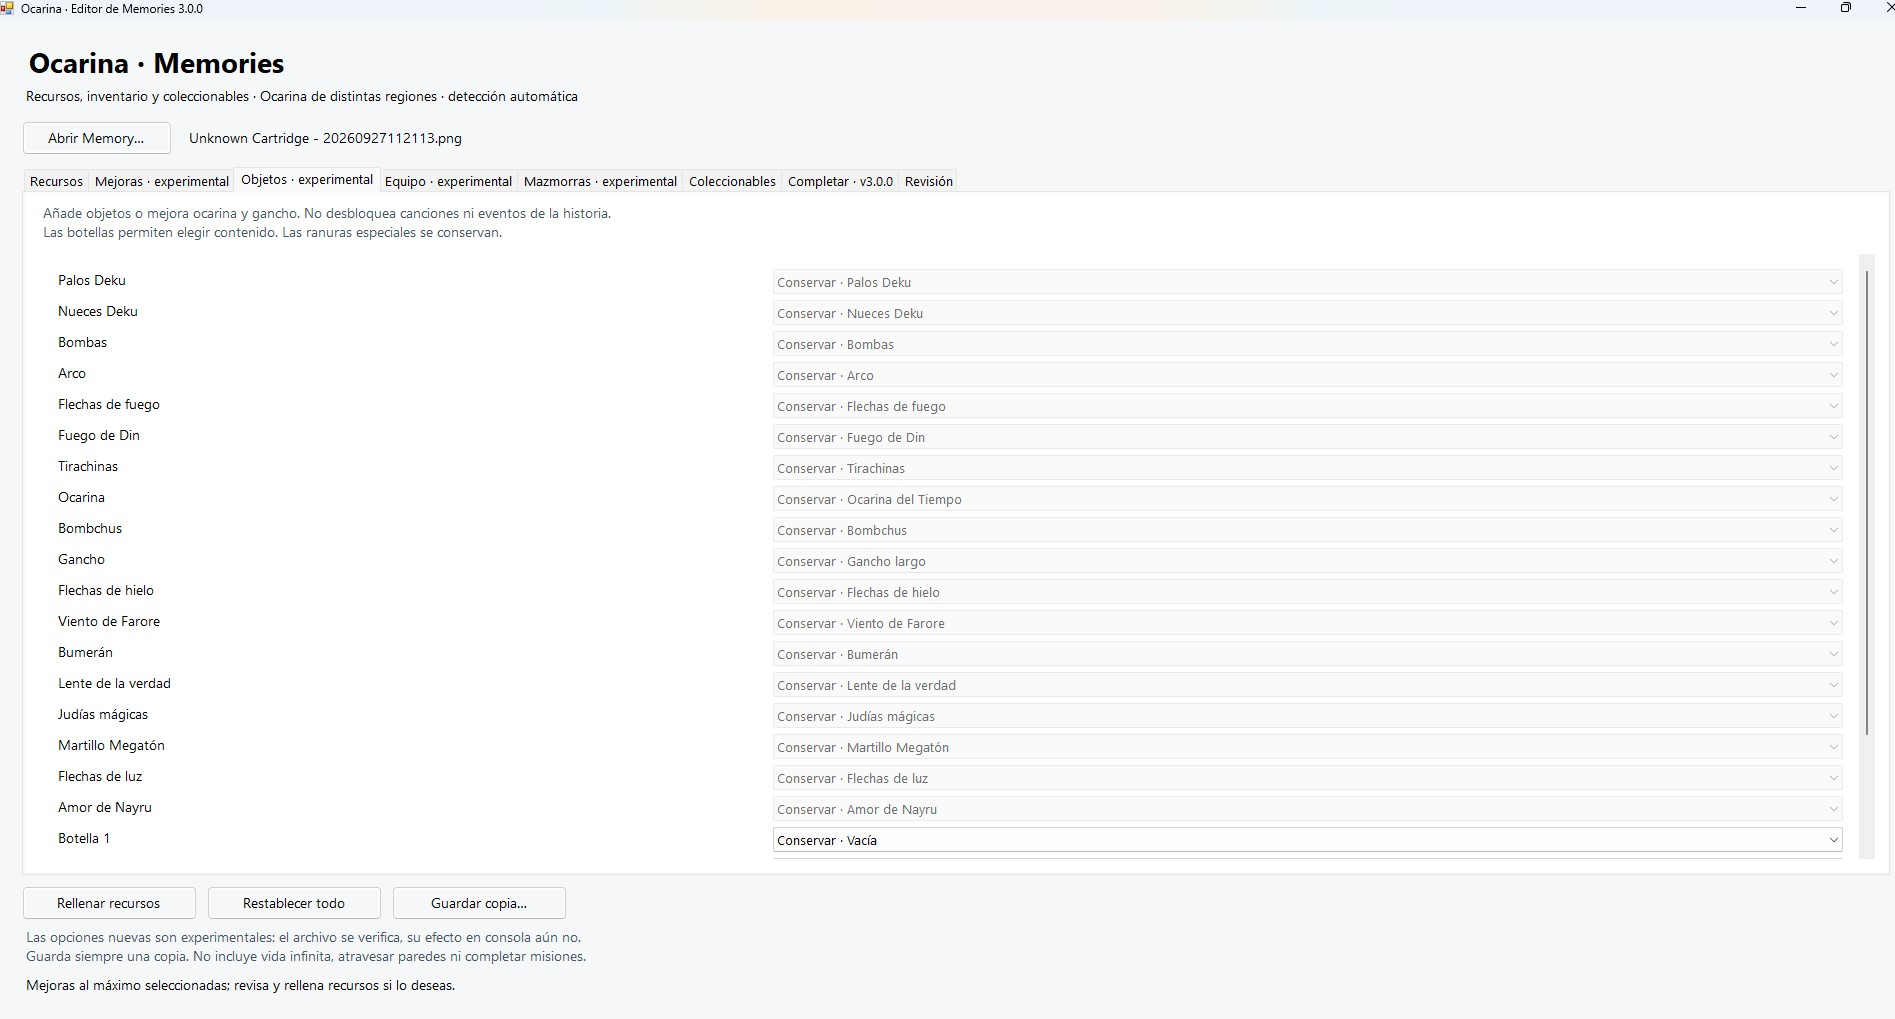
Task: Expand the Fuego de Din dropdown
Action: (1307, 437)
